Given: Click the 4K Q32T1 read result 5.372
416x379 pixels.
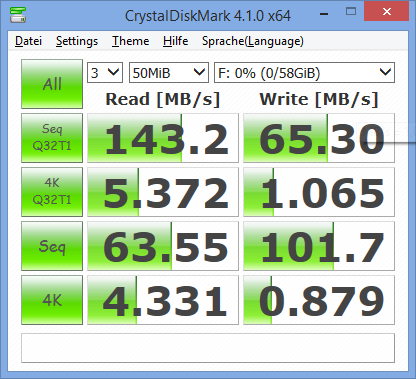Looking at the screenshot, I should 163,192.
